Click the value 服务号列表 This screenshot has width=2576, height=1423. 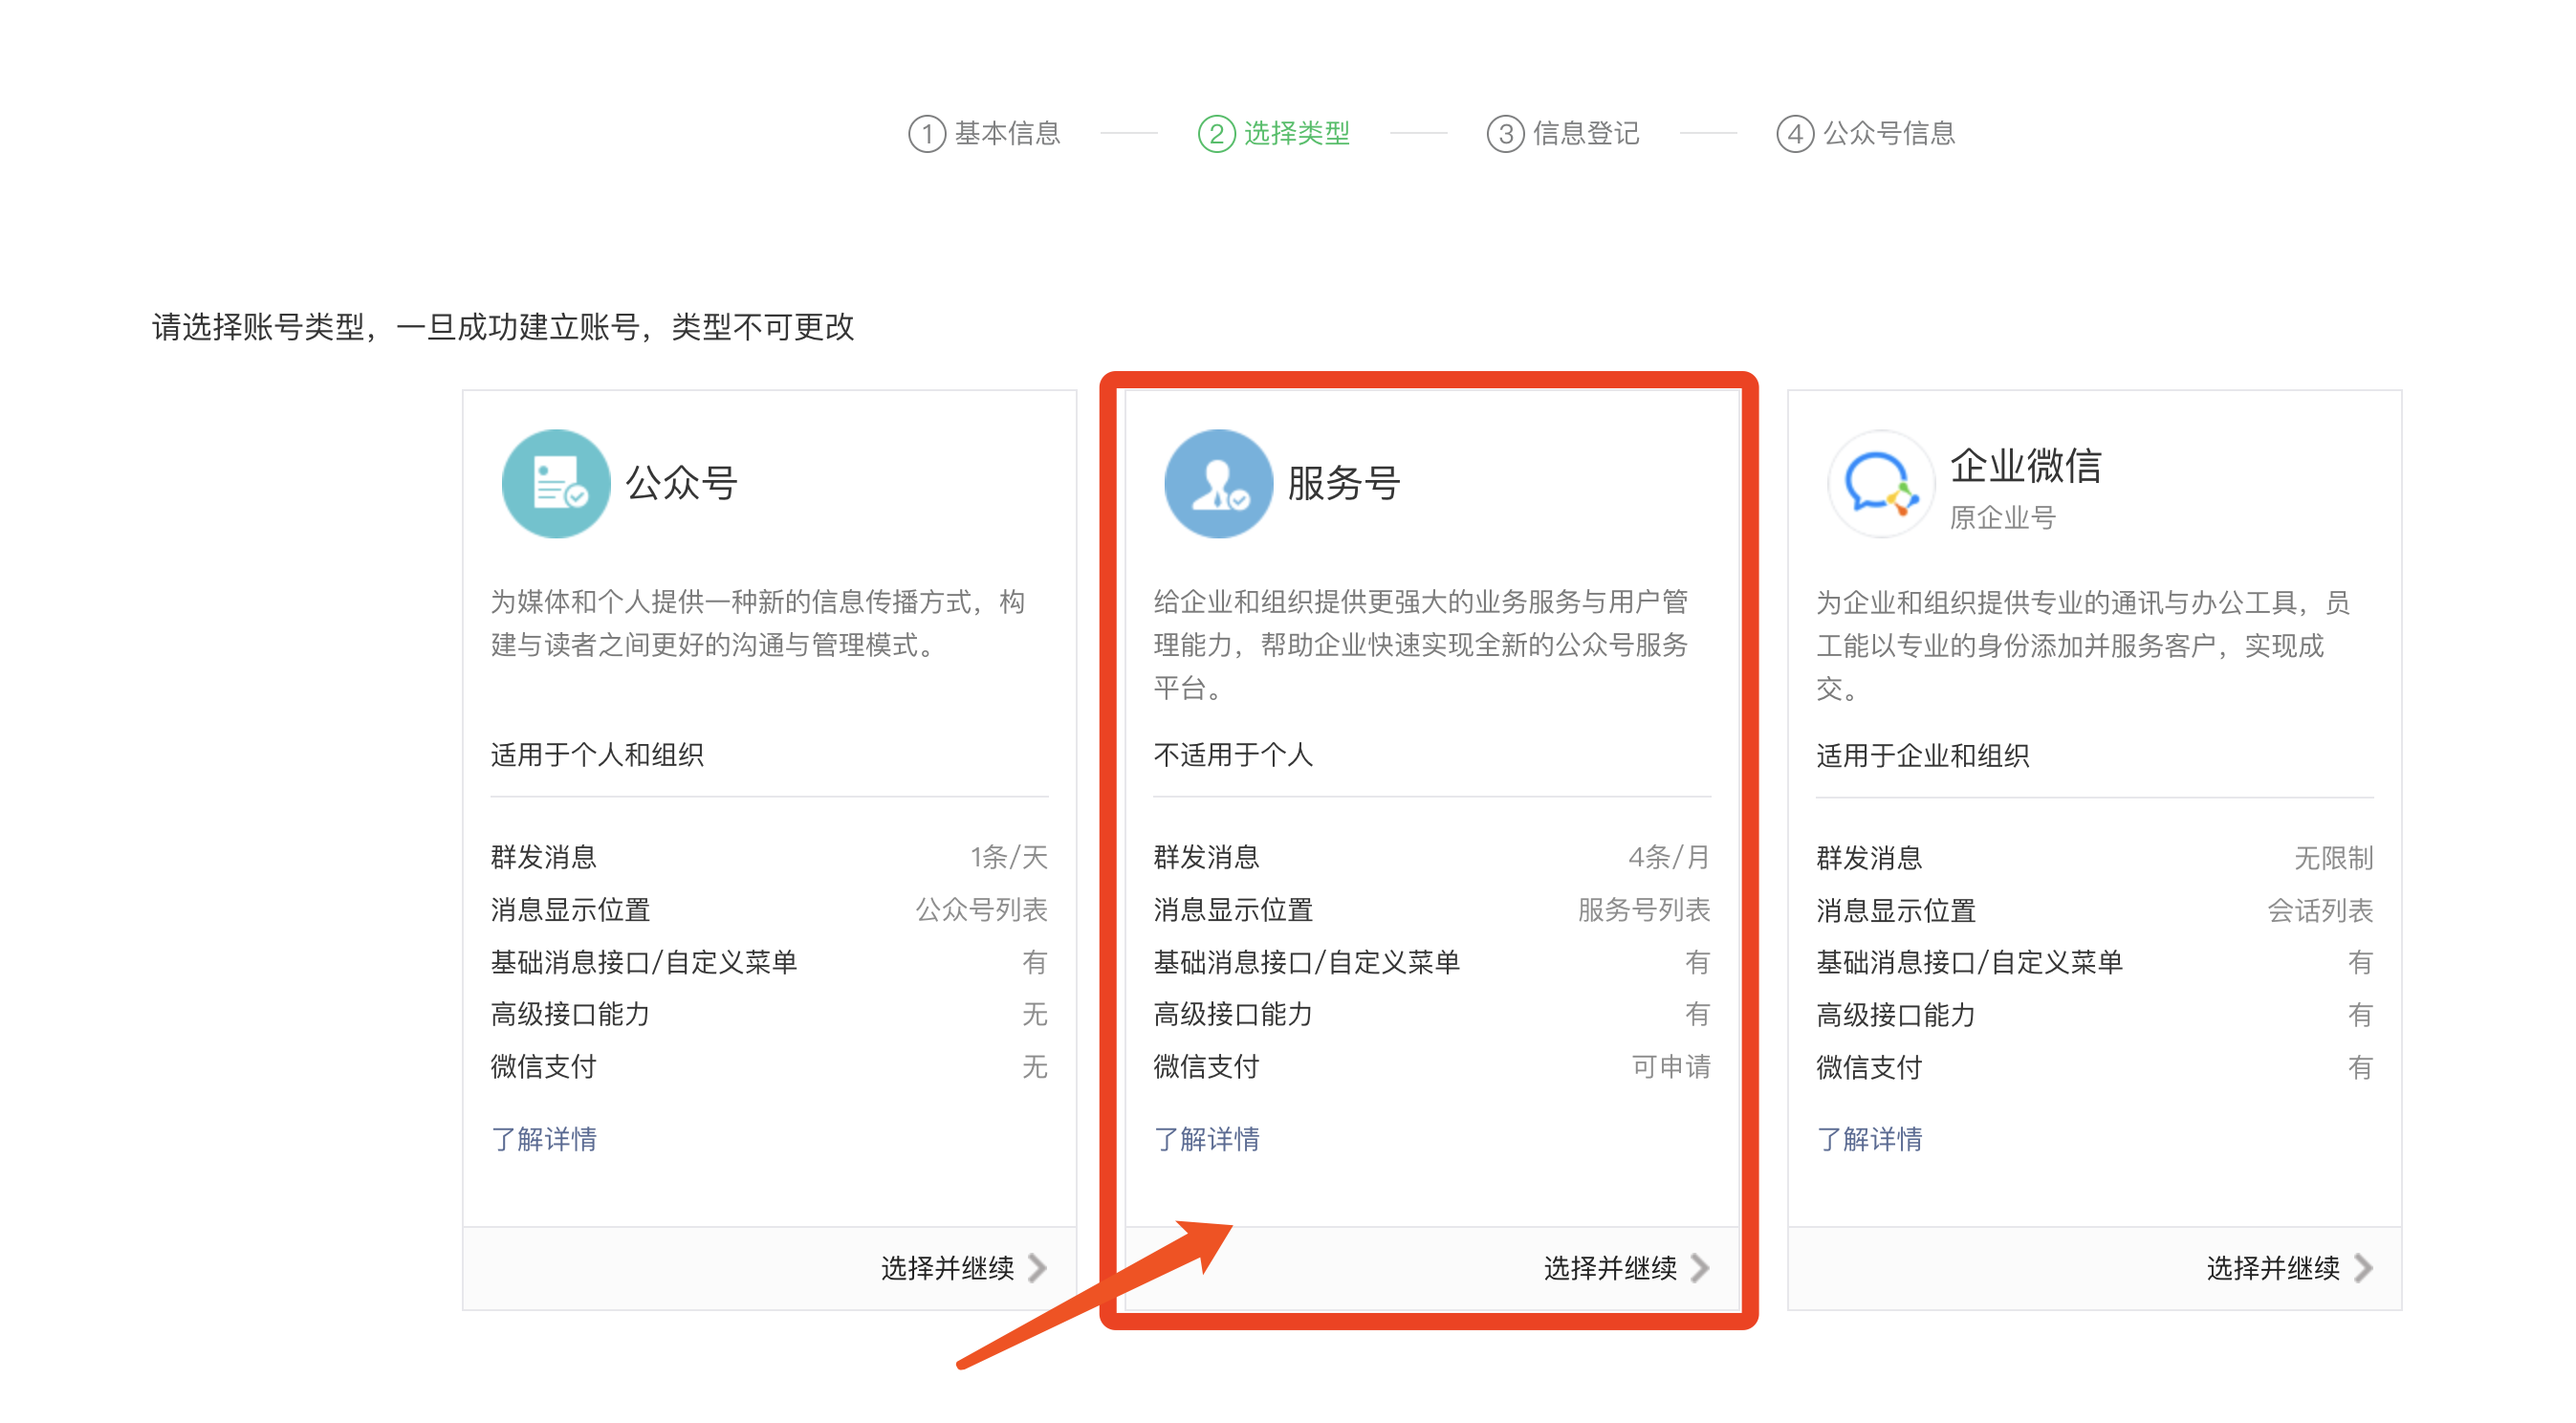point(1645,910)
